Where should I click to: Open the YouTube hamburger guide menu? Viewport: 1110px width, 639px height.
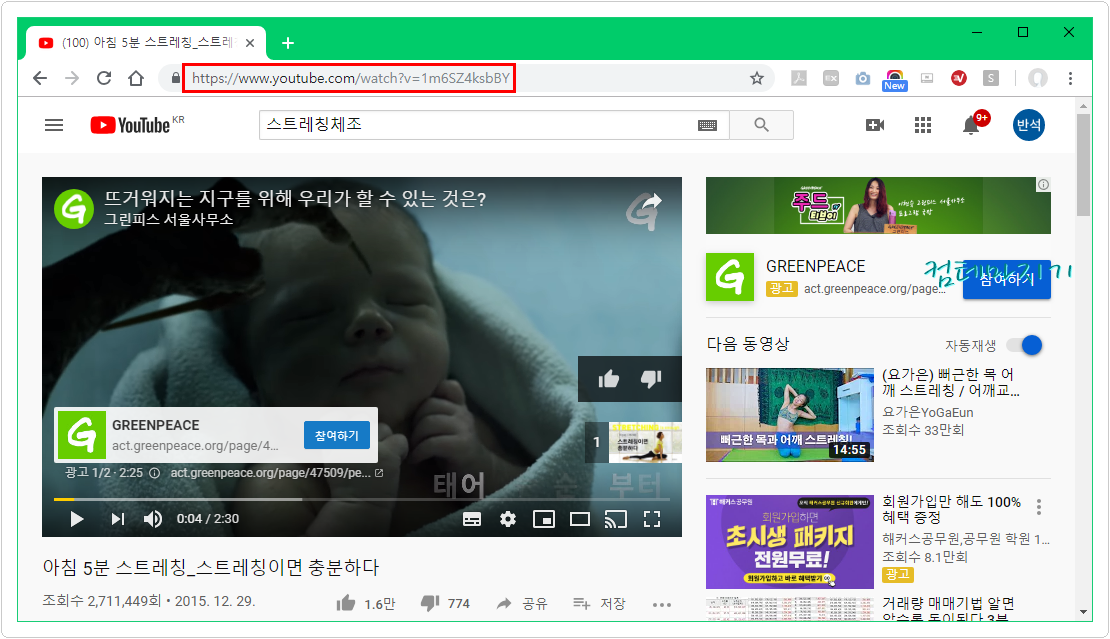pos(54,125)
